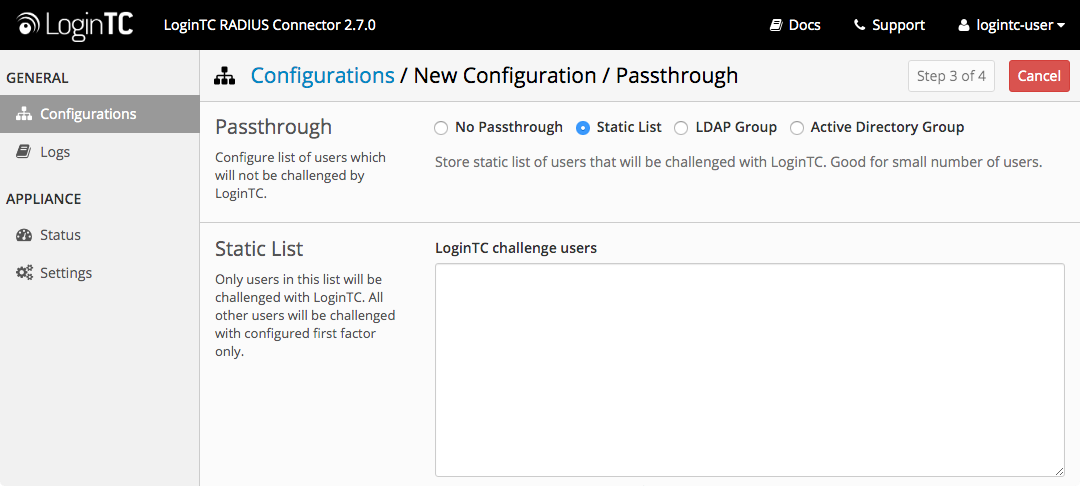Click the LoginTC logo
This screenshot has height=486, width=1080.
[74, 25]
